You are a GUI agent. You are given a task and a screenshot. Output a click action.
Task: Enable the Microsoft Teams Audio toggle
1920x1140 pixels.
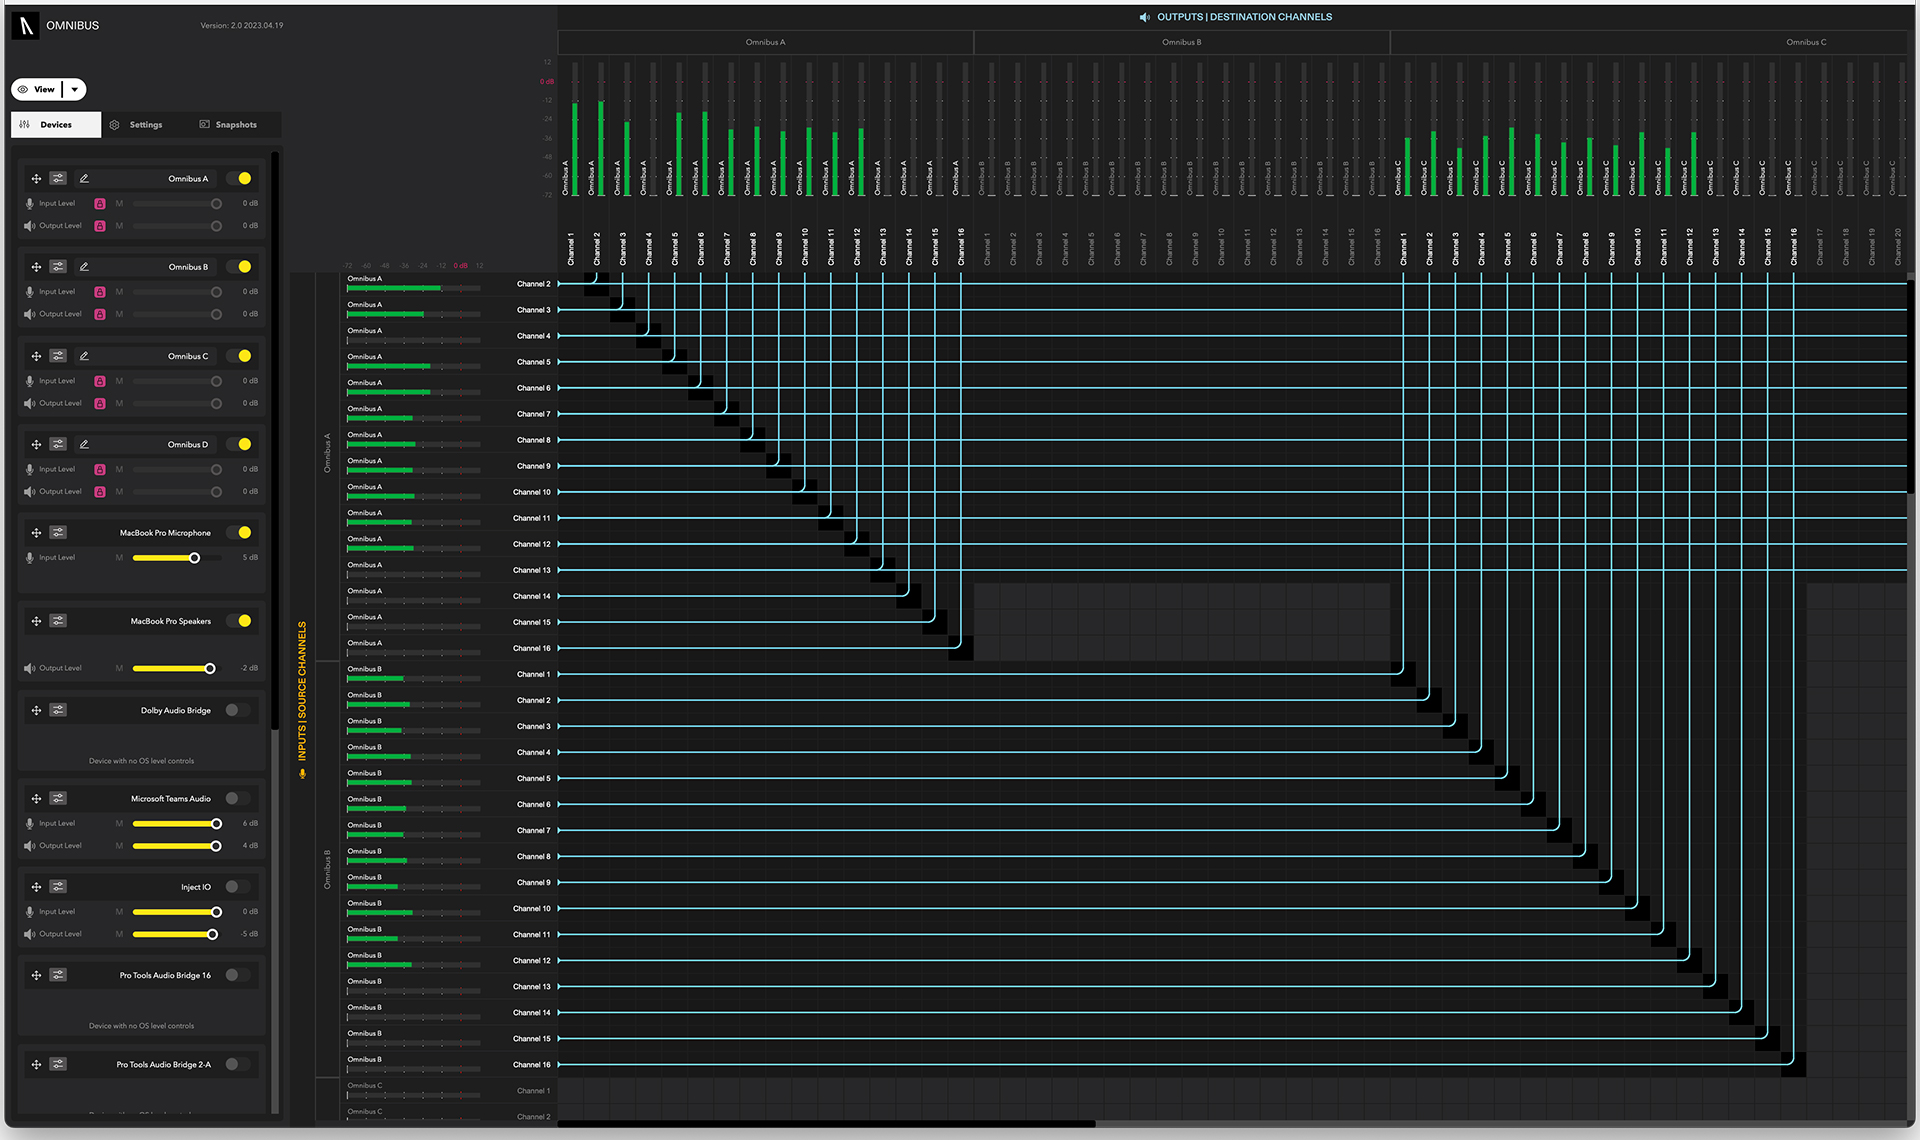click(x=238, y=799)
